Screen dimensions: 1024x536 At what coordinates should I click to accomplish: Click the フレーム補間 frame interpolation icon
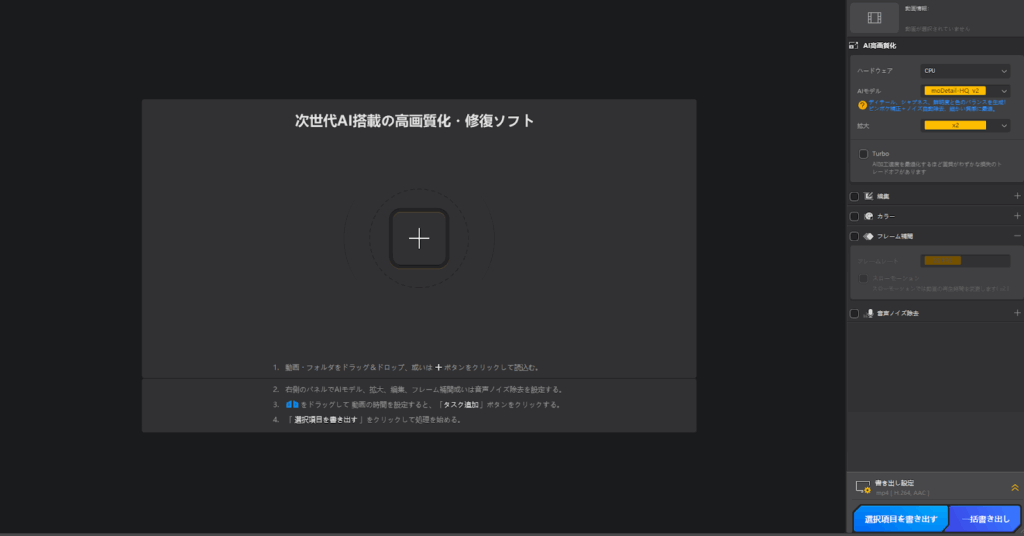pyautogui.click(x=868, y=236)
